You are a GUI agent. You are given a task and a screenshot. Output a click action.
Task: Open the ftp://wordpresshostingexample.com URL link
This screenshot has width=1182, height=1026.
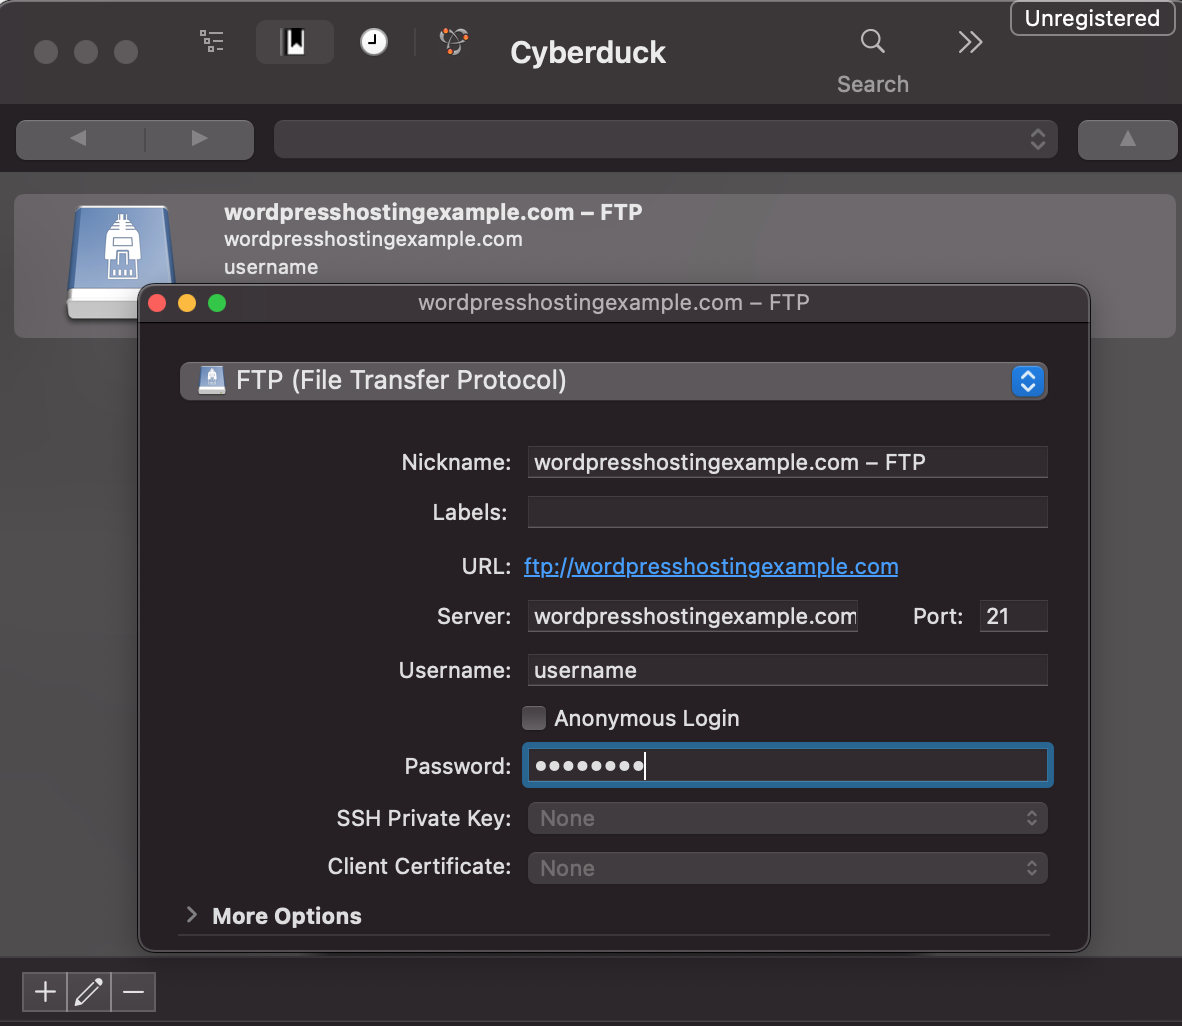coord(710,567)
